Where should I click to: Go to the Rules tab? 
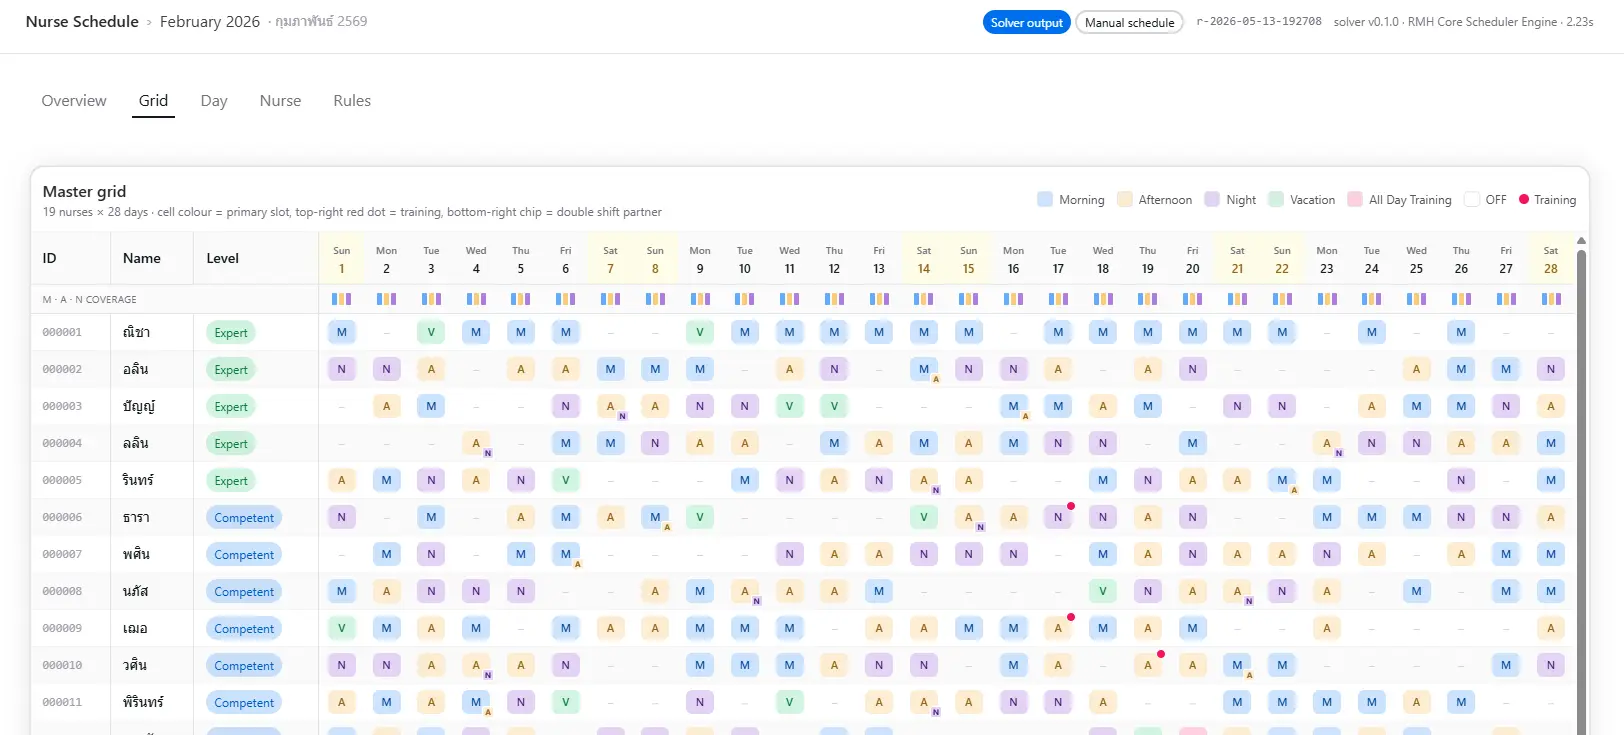pos(352,101)
